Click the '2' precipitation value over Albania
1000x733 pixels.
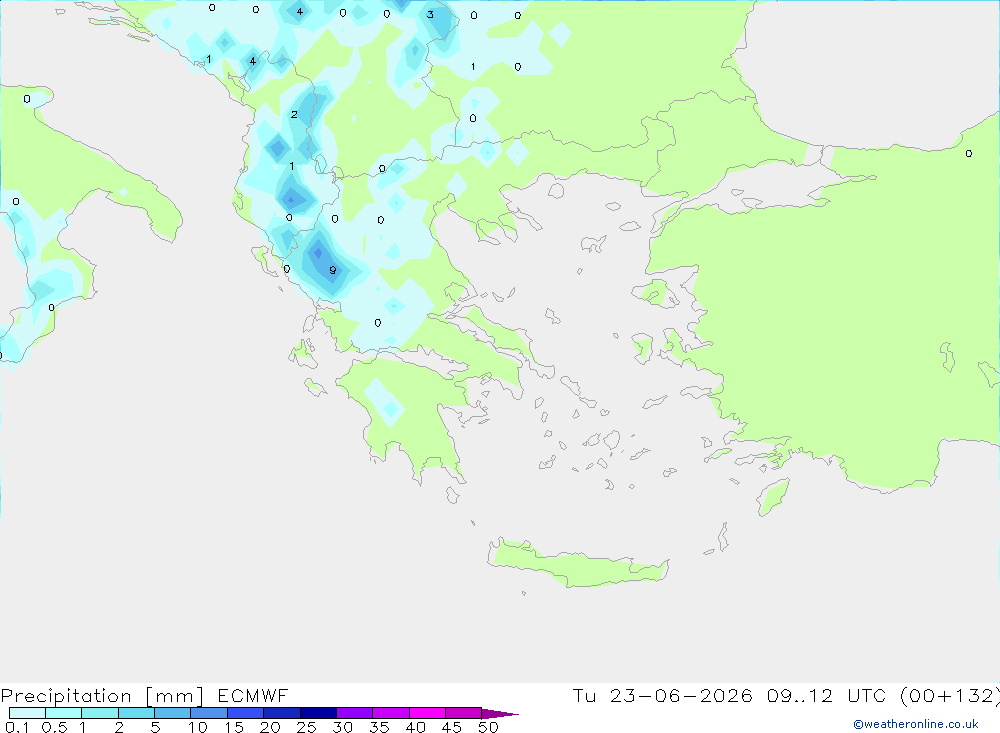click(x=294, y=115)
